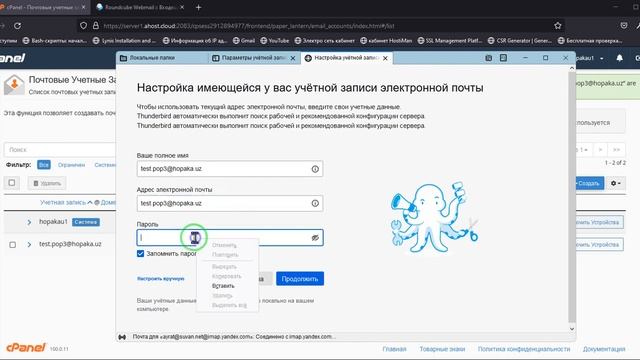Click Продолжить button
Viewport: 640px width, 360px height.
click(300, 279)
